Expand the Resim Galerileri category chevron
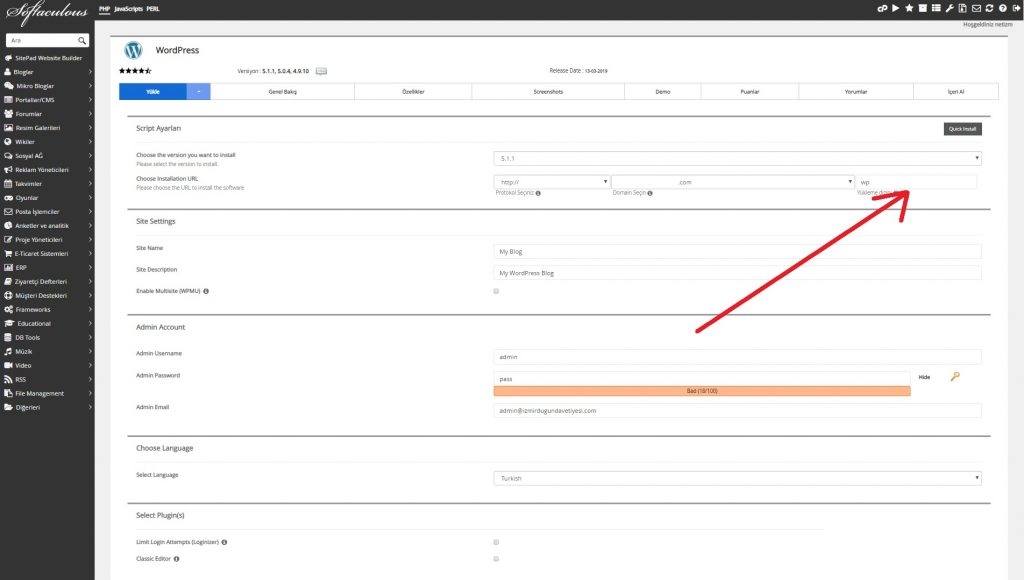Image resolution: width=1024 pixels, height=580 pixels. click(x=89, y=128)
